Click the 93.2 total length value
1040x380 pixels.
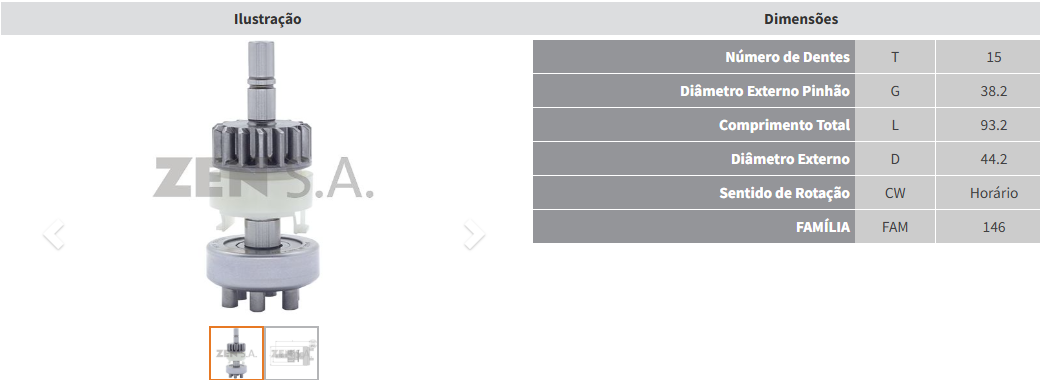pyautogui.click(x=994, y=125)
